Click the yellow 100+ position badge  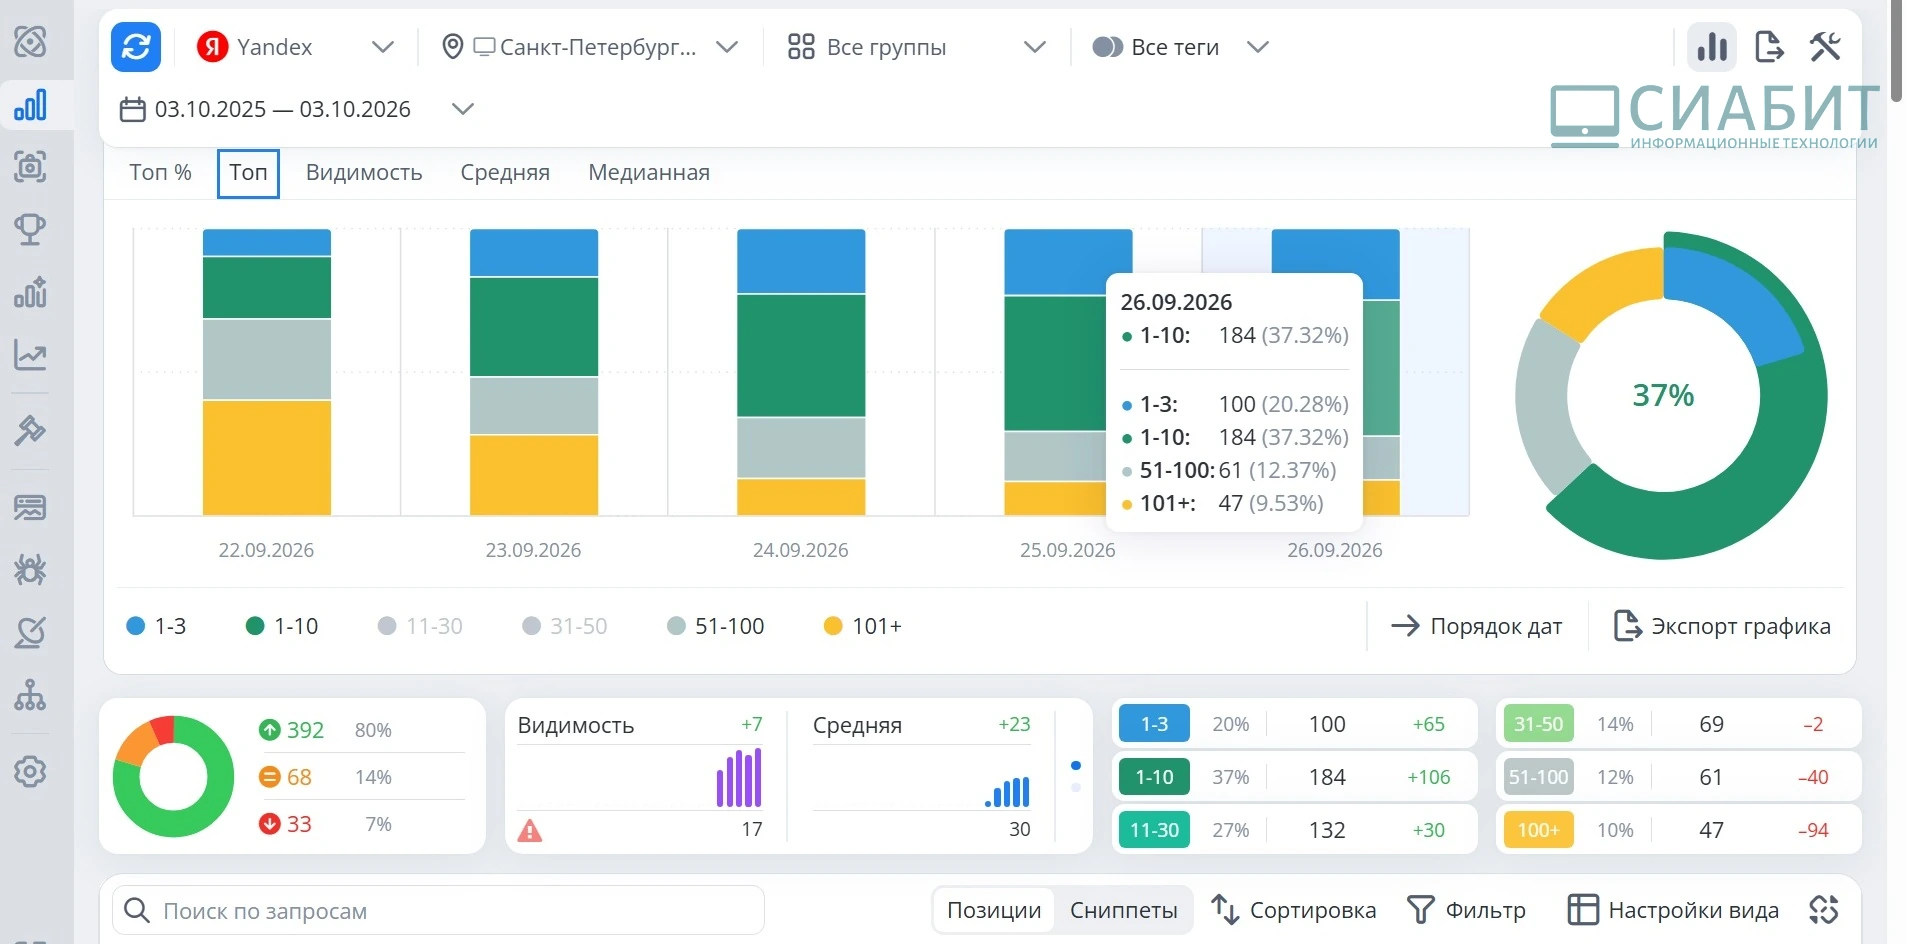click(x=1538, y=830)
